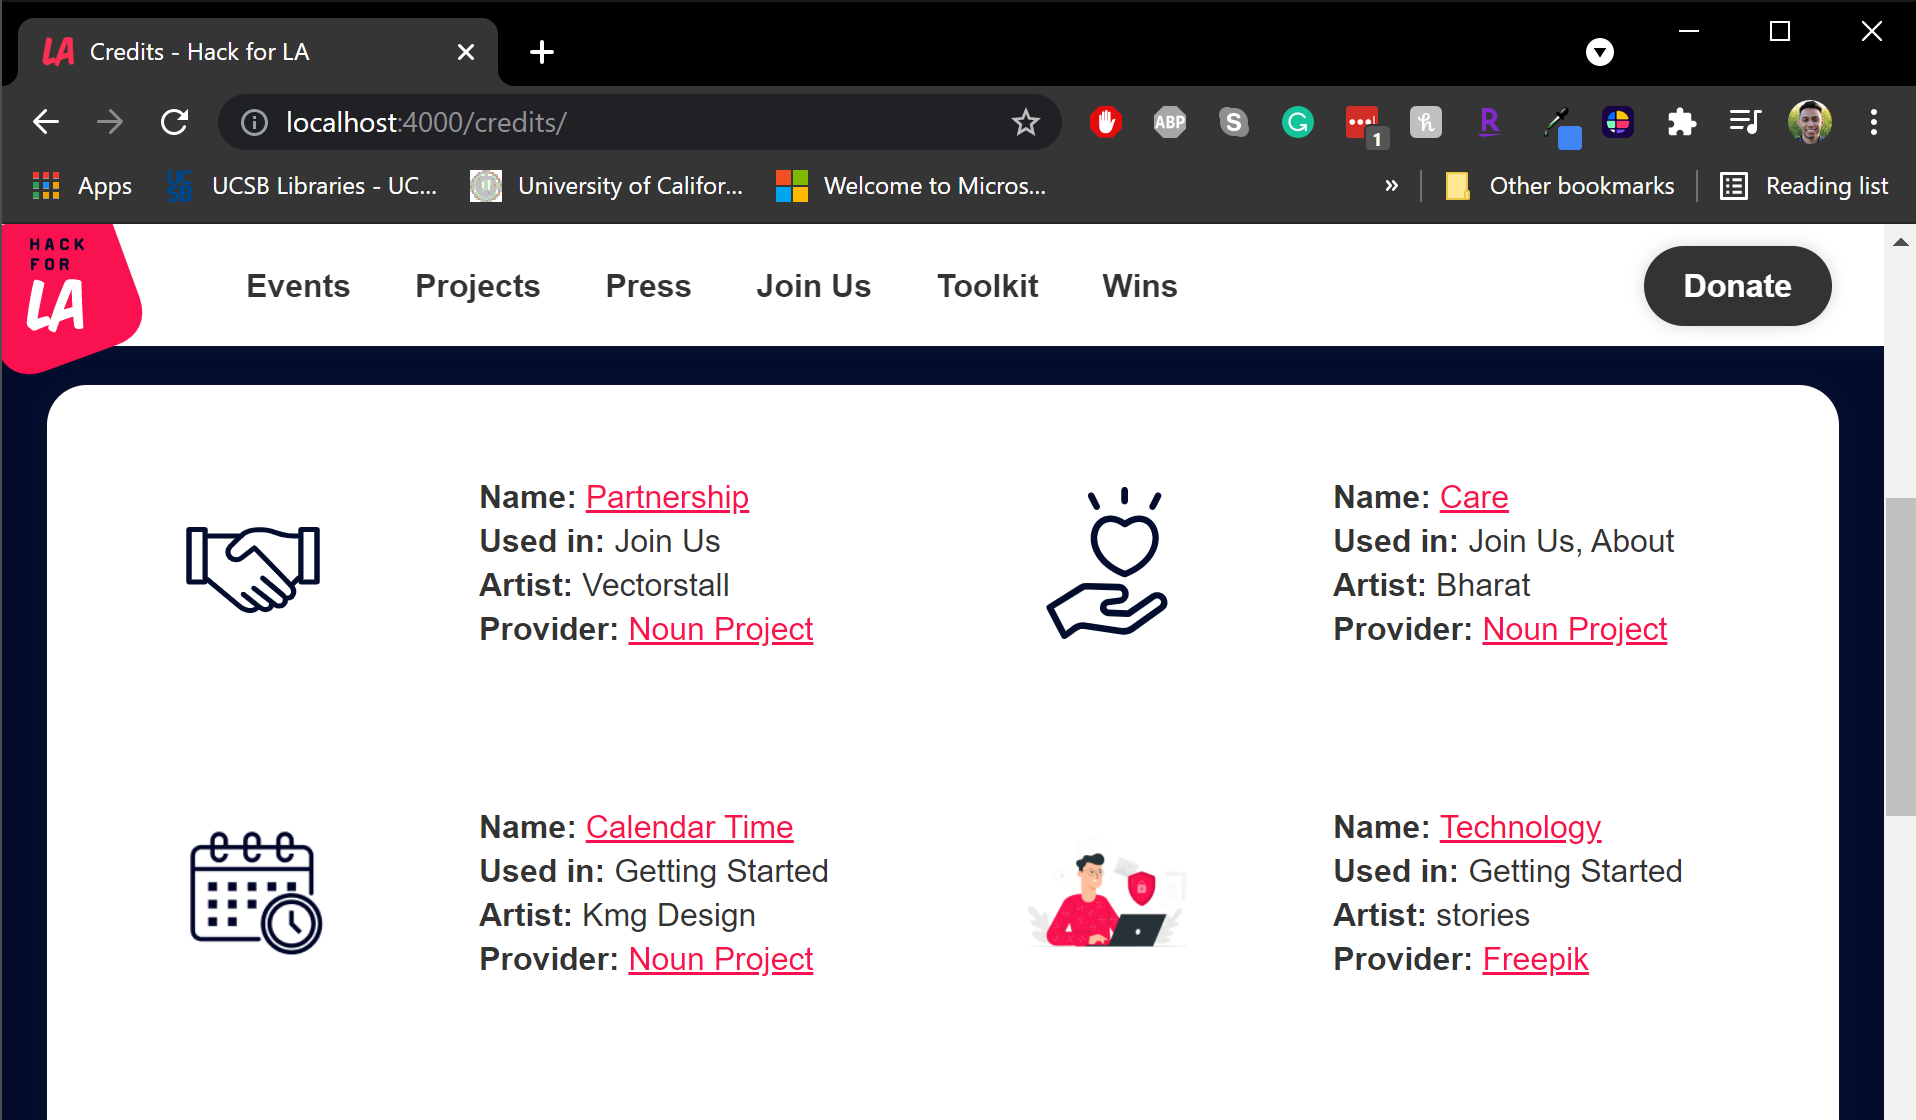Close the Credits - Hack for LA tab
Screen dimensions: 1916x1120
pos(465,52)
